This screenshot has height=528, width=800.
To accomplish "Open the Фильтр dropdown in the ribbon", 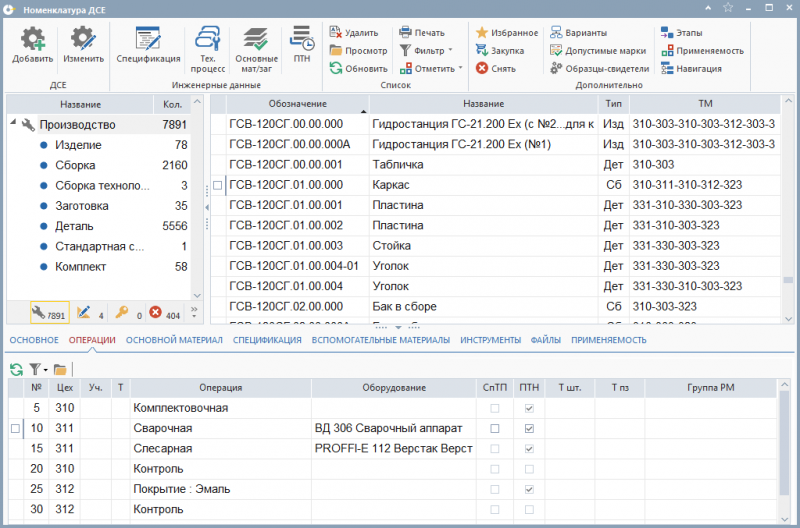I will tap(425, 50).
